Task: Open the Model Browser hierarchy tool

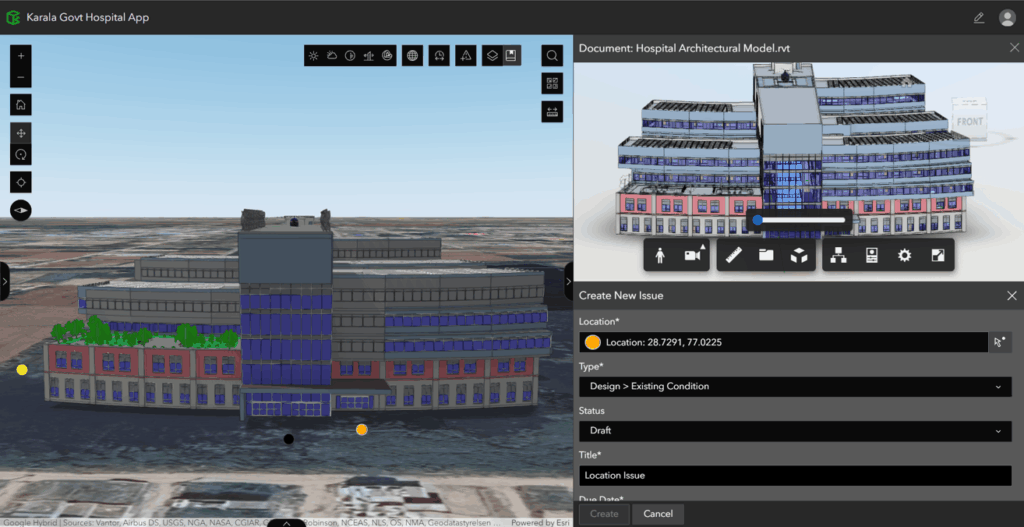Action: point(839,256)
